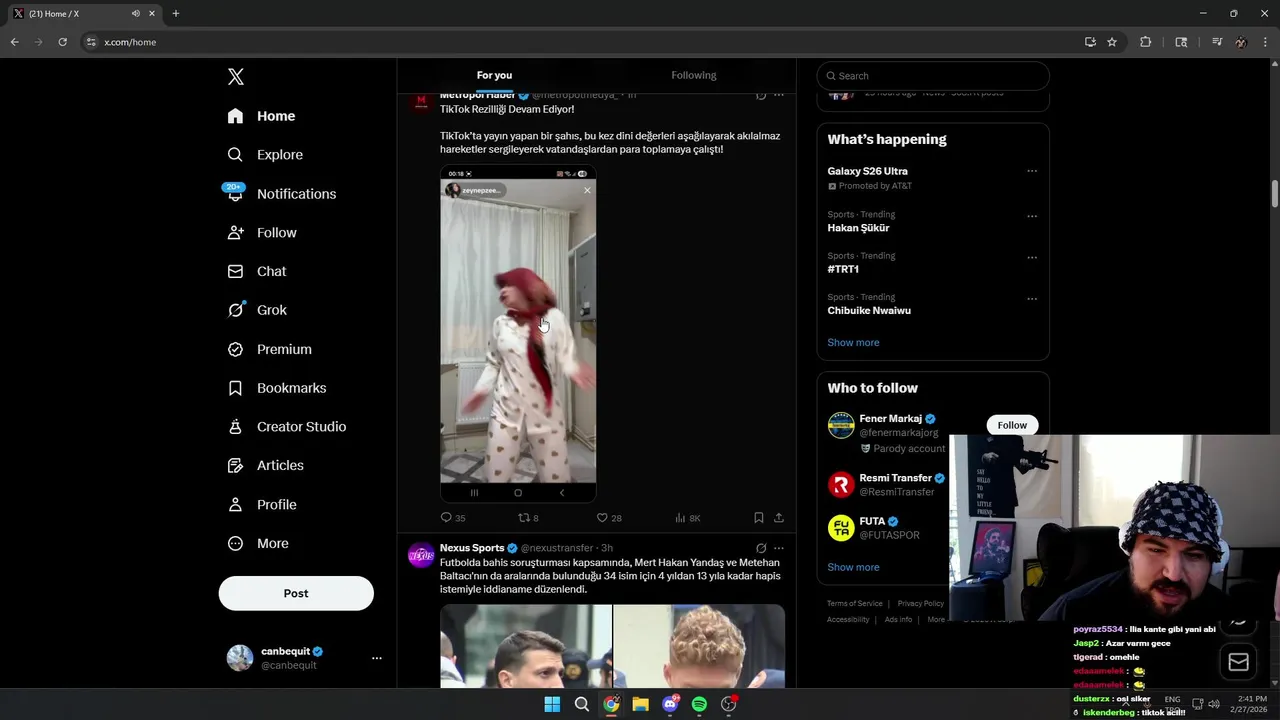Repost the Metropol Haber post
Screen dimensions: 1280x720
click(528, 518)
